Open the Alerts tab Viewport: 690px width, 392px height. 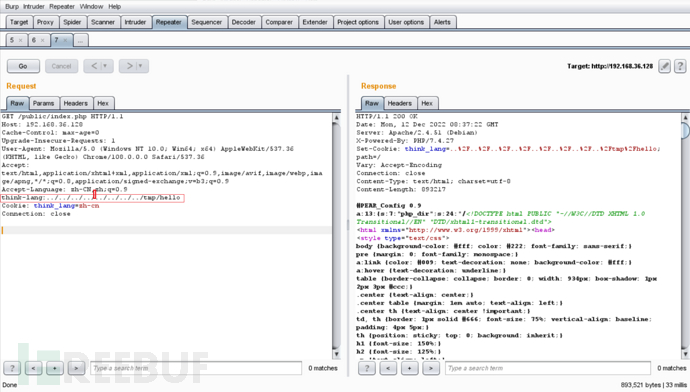point(442,22)
